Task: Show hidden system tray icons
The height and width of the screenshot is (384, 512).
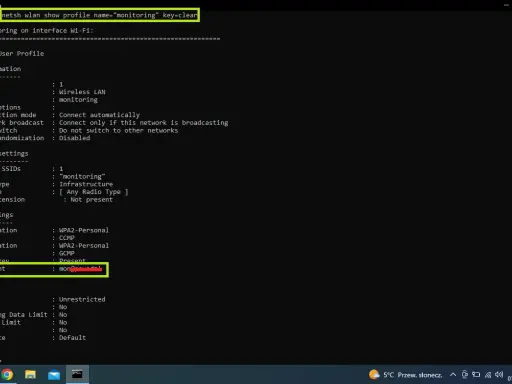Action: point(453,375)
